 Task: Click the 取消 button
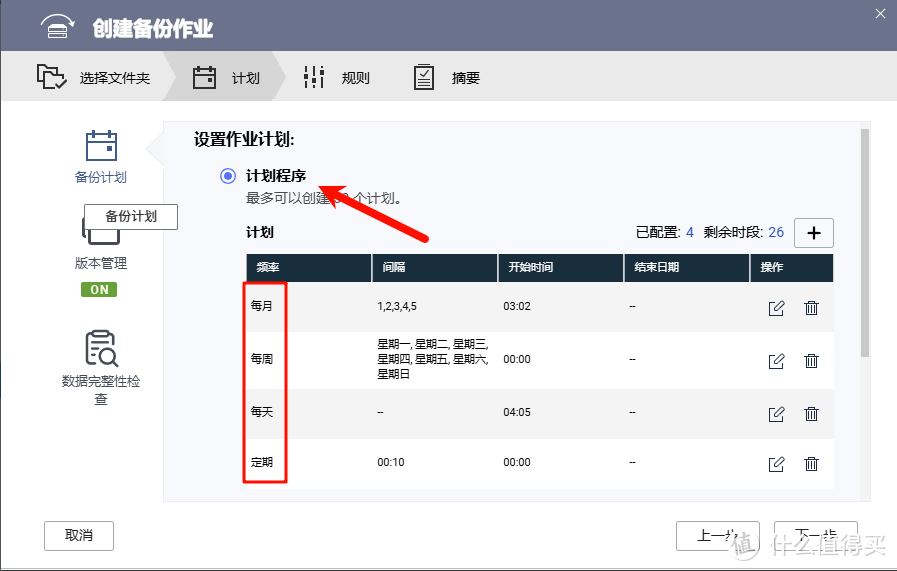coord(79,536)
